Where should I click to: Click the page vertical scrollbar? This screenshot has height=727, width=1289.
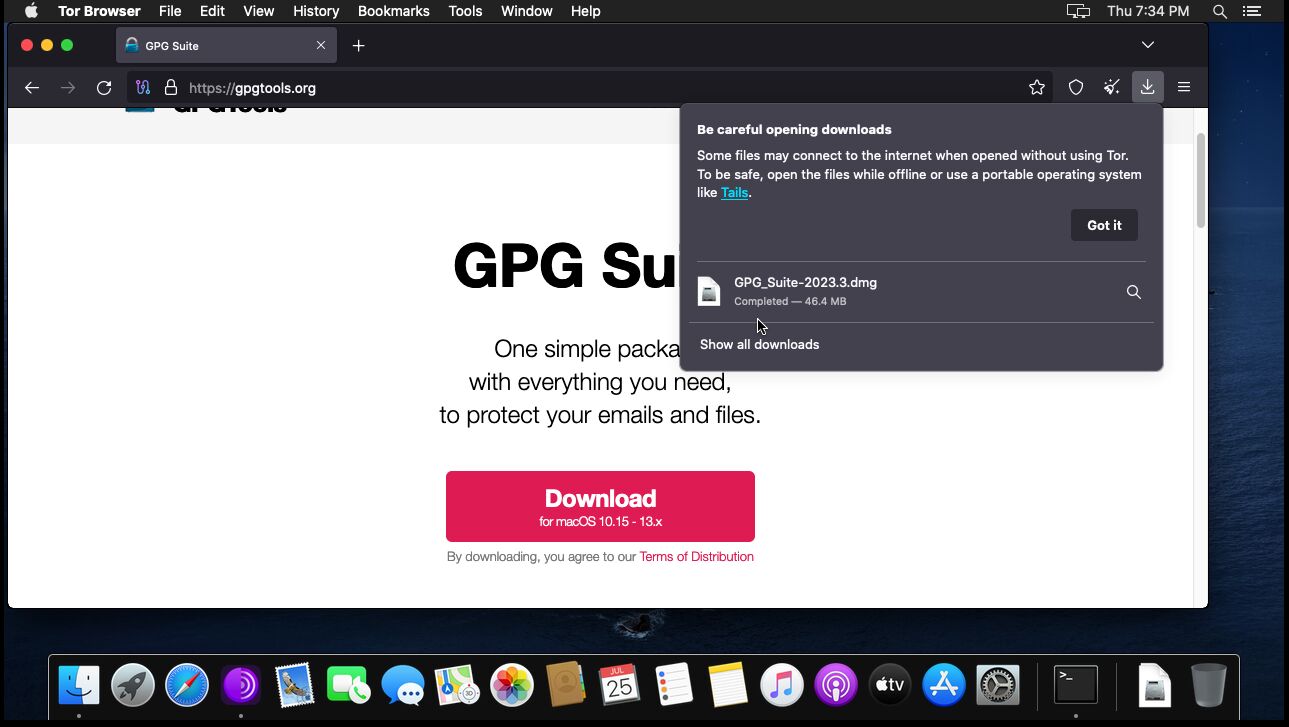pos(1200,180)
